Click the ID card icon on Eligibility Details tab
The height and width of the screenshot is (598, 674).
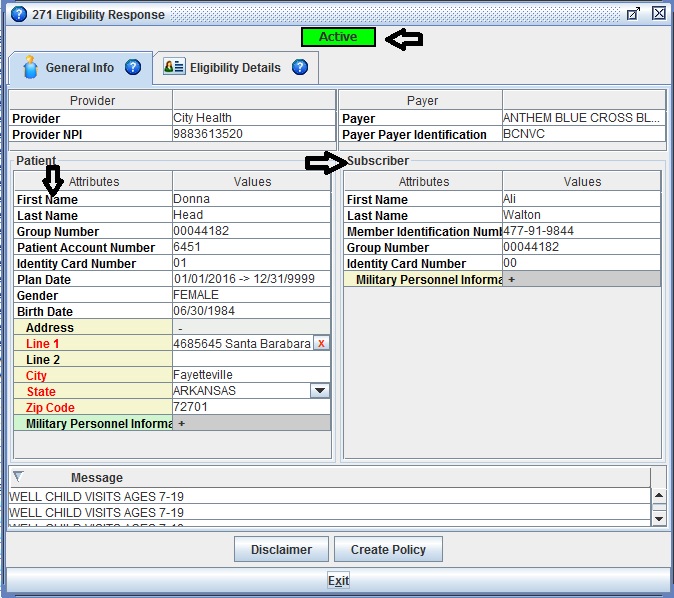click(174, 67)
